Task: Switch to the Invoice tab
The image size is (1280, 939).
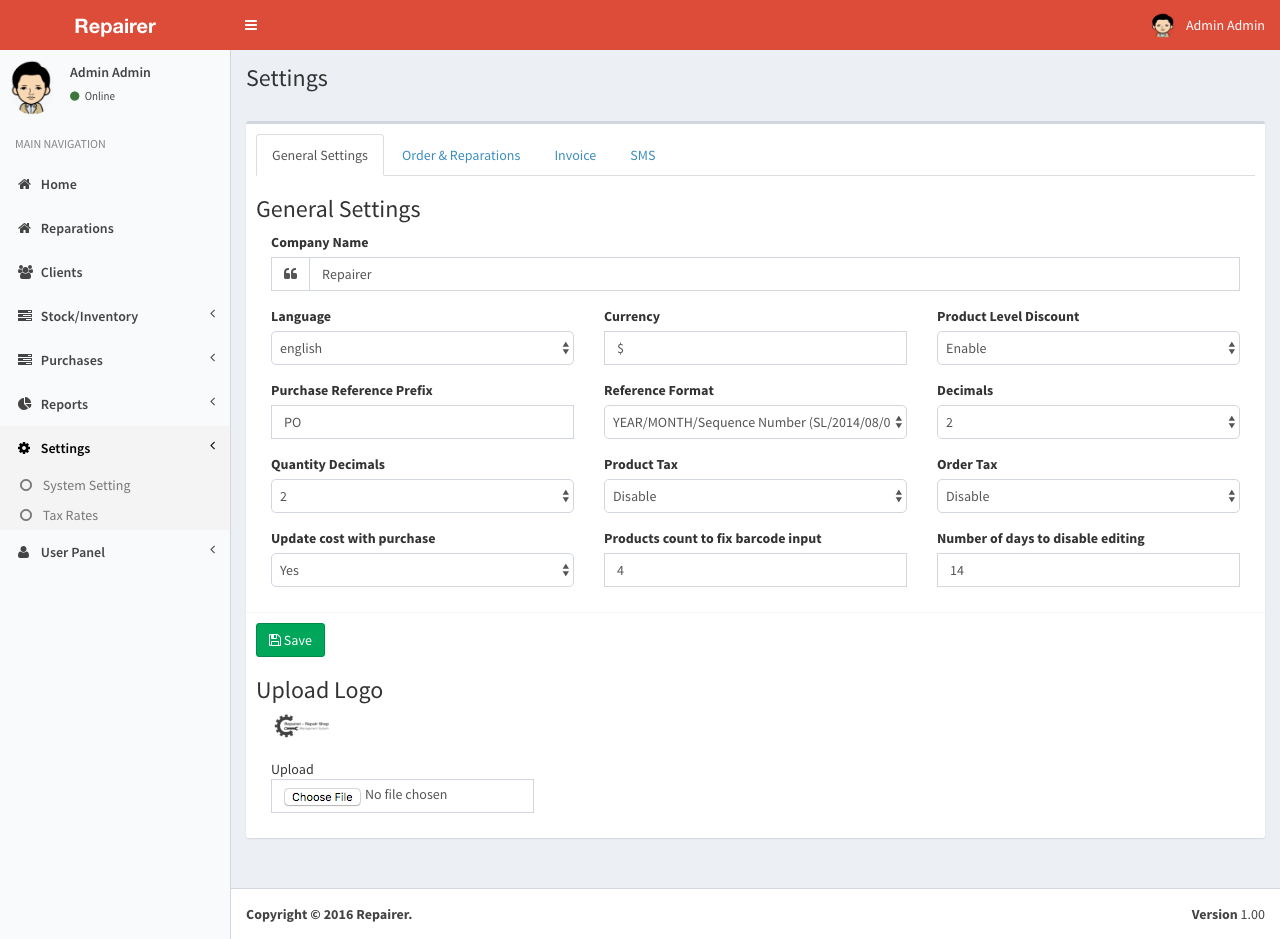Action: tap(575, 155)
